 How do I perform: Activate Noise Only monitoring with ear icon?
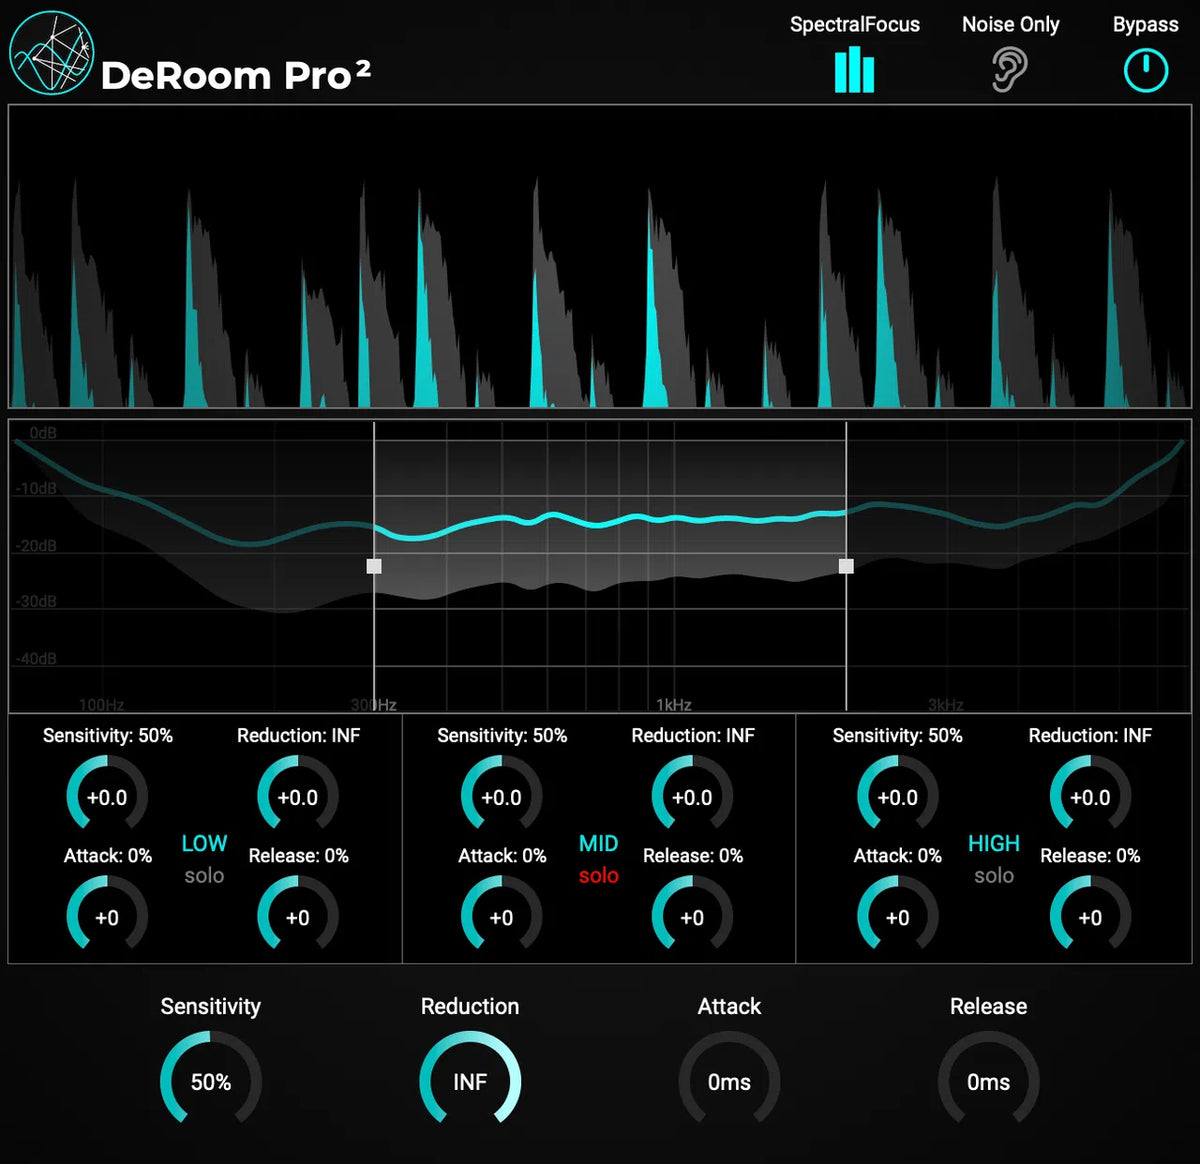click(x=1010, y=70)
